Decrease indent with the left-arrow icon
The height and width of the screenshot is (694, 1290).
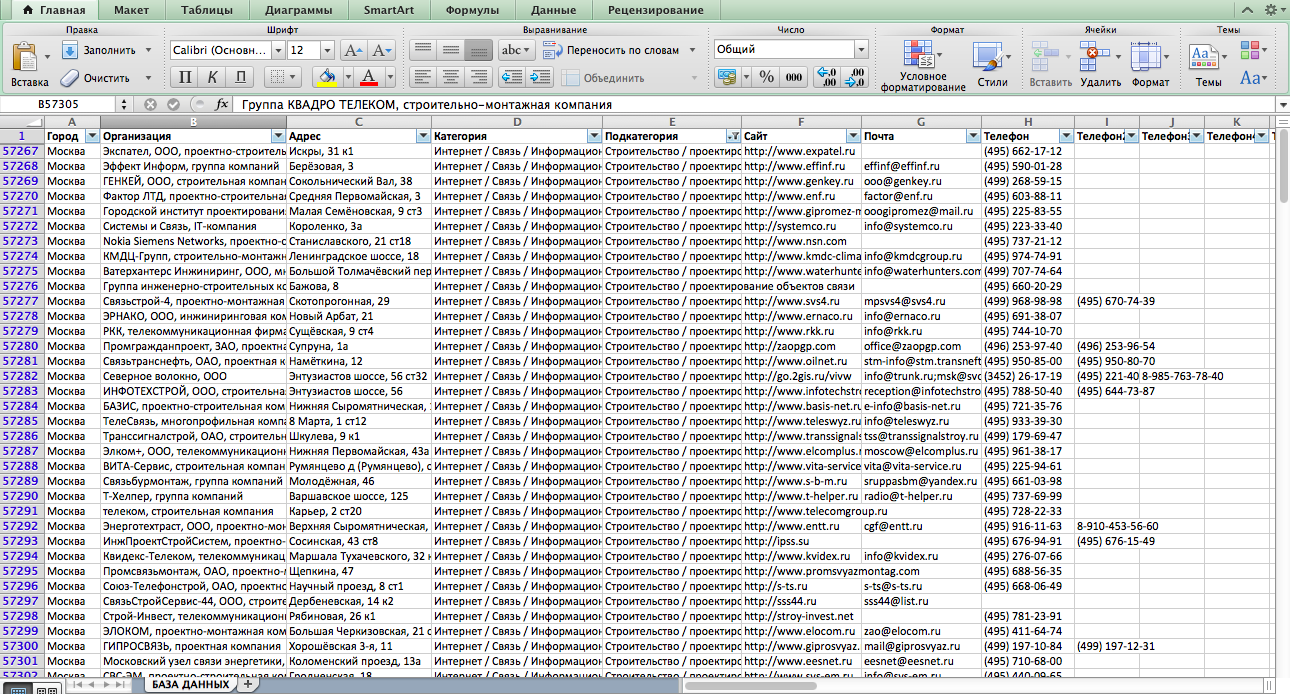coord(512,77)
